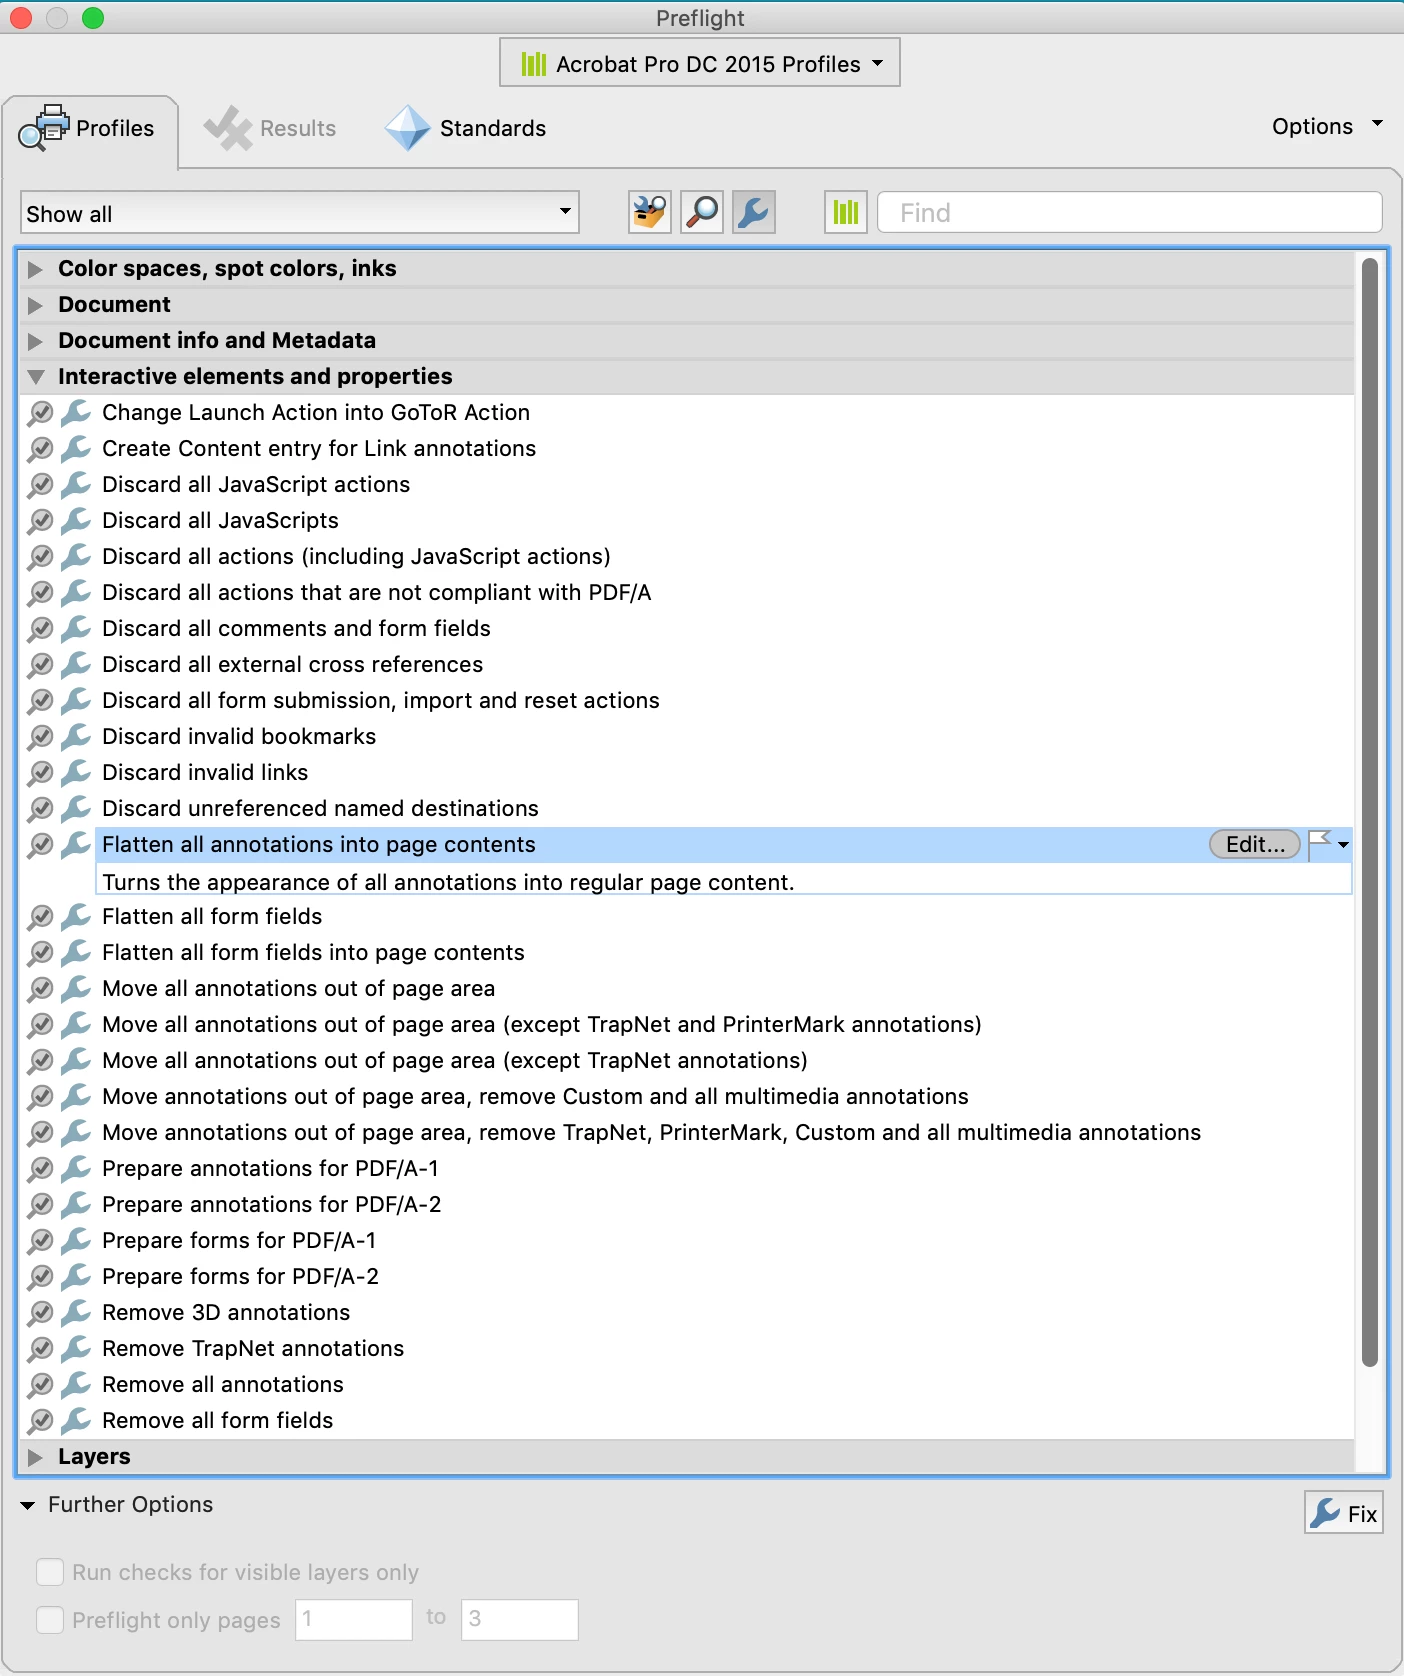
Task: Click wrench icon beside Discard all JavaScript actions
Action: click(x=76, y=484)
